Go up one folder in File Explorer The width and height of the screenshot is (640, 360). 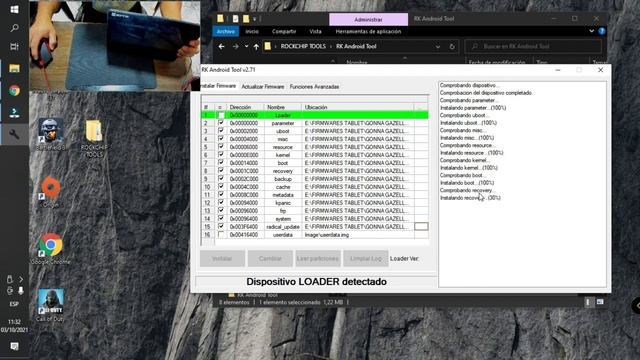coord(256,47)
